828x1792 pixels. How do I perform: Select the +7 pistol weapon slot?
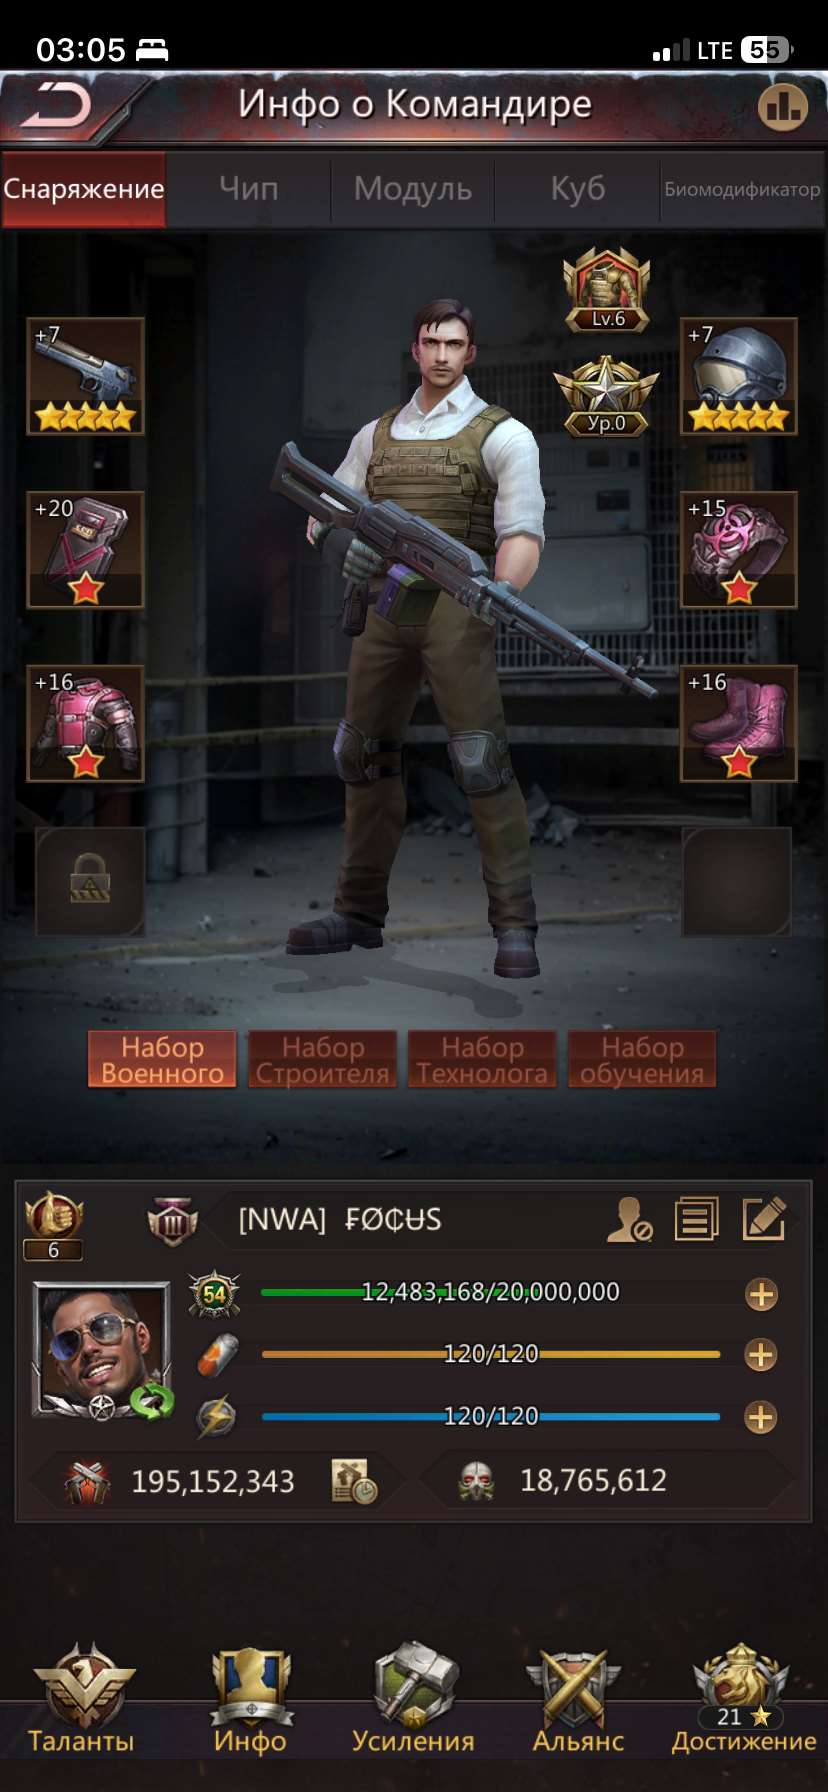85,376
